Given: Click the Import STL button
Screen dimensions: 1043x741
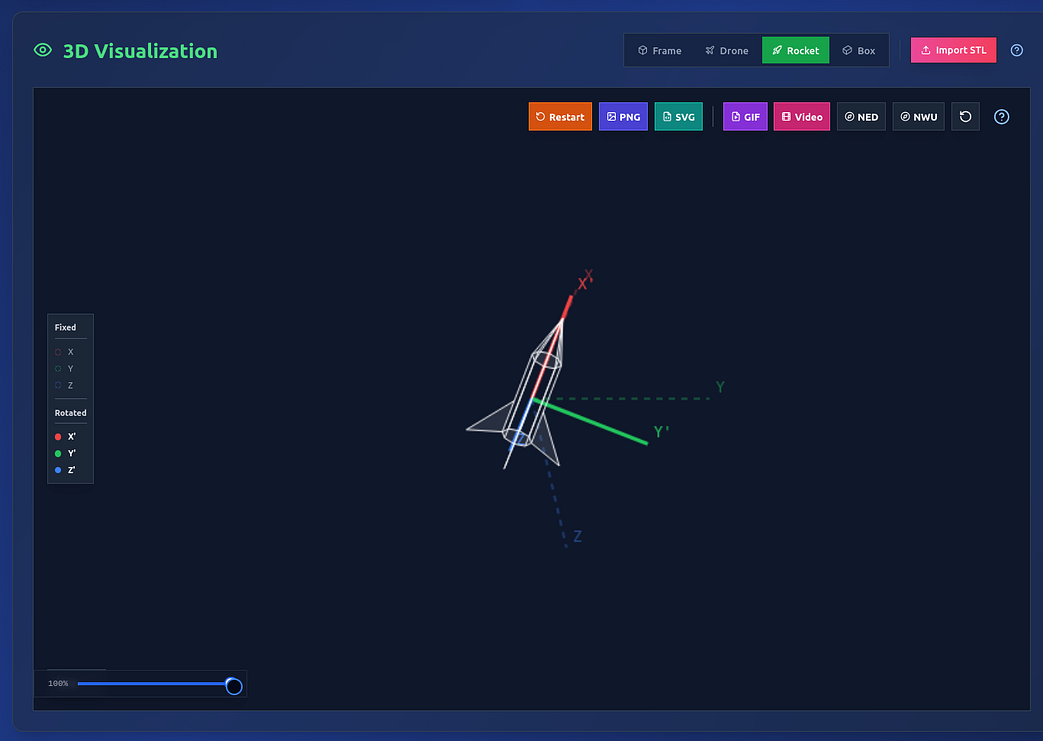Looking at the screenshot, I should (x=953, y=50).
